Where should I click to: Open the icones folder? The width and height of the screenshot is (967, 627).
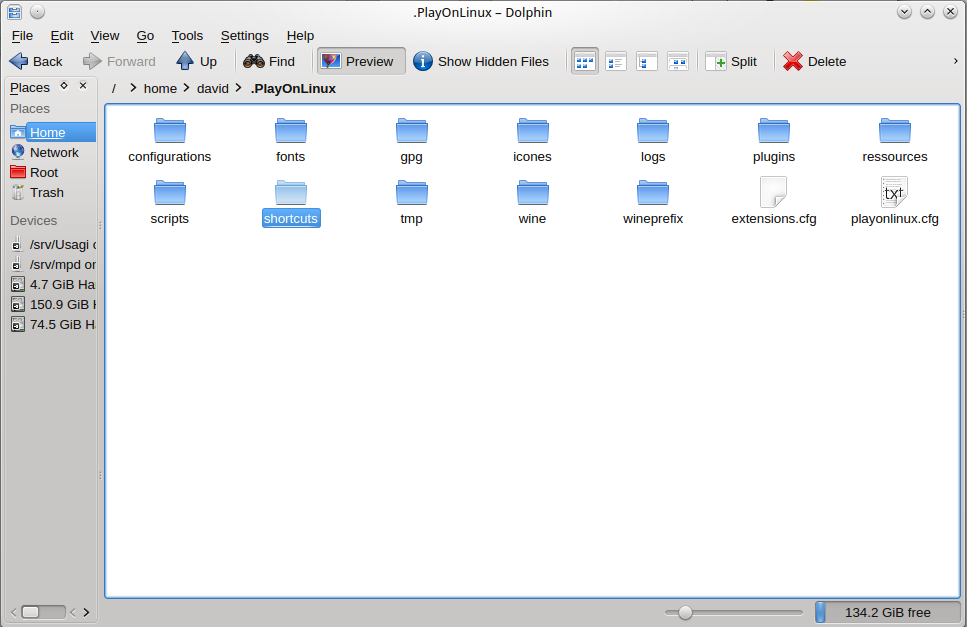pyautogui.click(x=532, y=141)
